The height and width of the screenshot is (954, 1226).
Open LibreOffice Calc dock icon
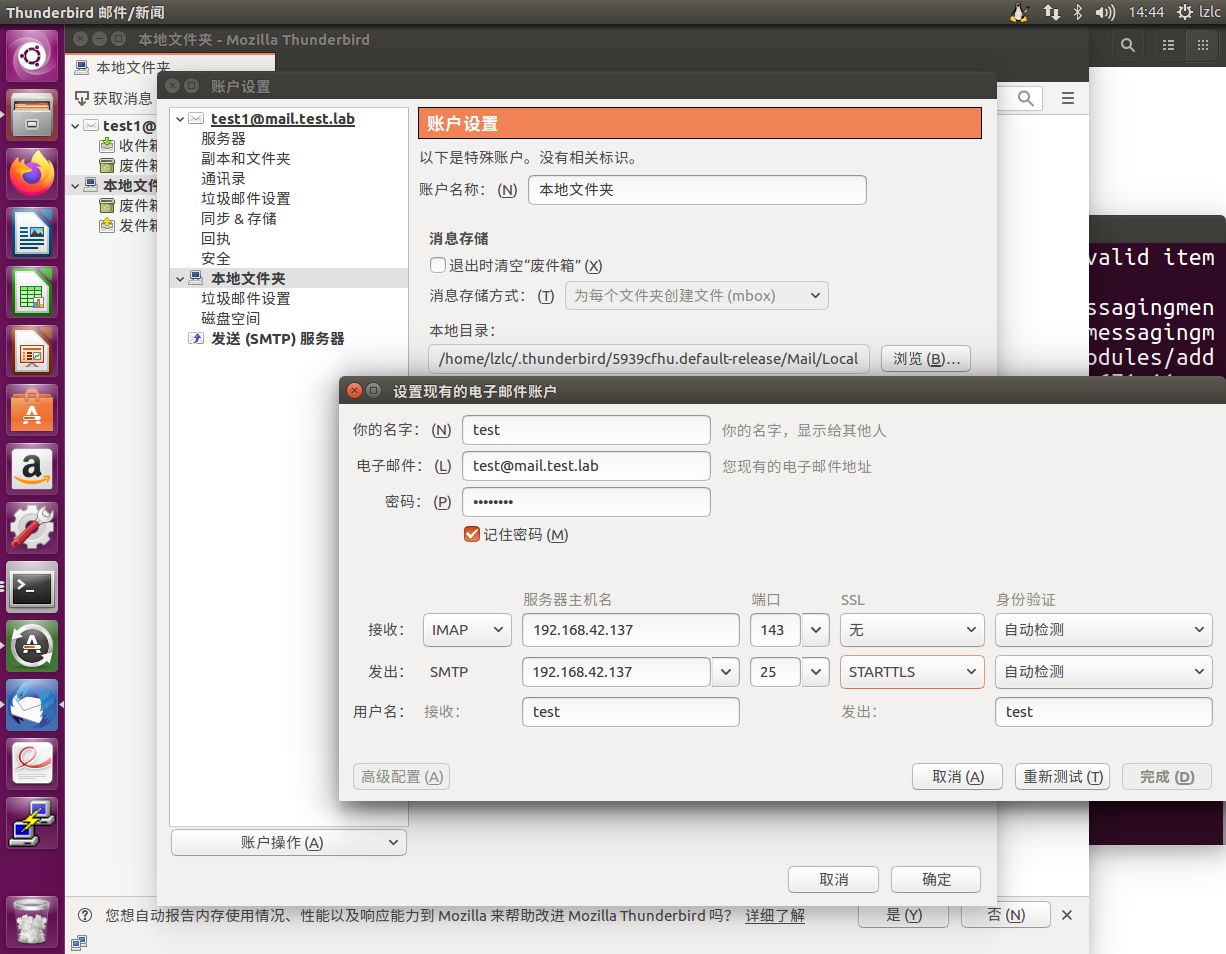coord(33,293)
